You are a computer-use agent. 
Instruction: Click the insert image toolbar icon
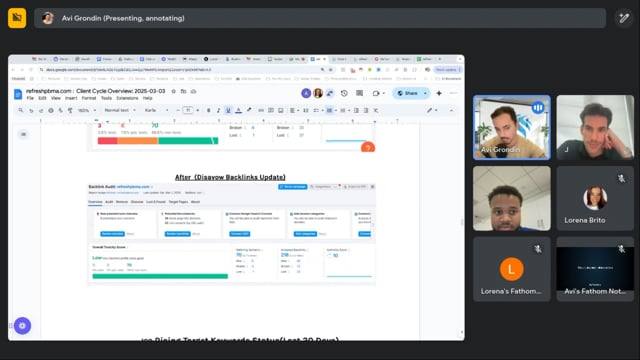pyautogui.click(x=280, y=110)
